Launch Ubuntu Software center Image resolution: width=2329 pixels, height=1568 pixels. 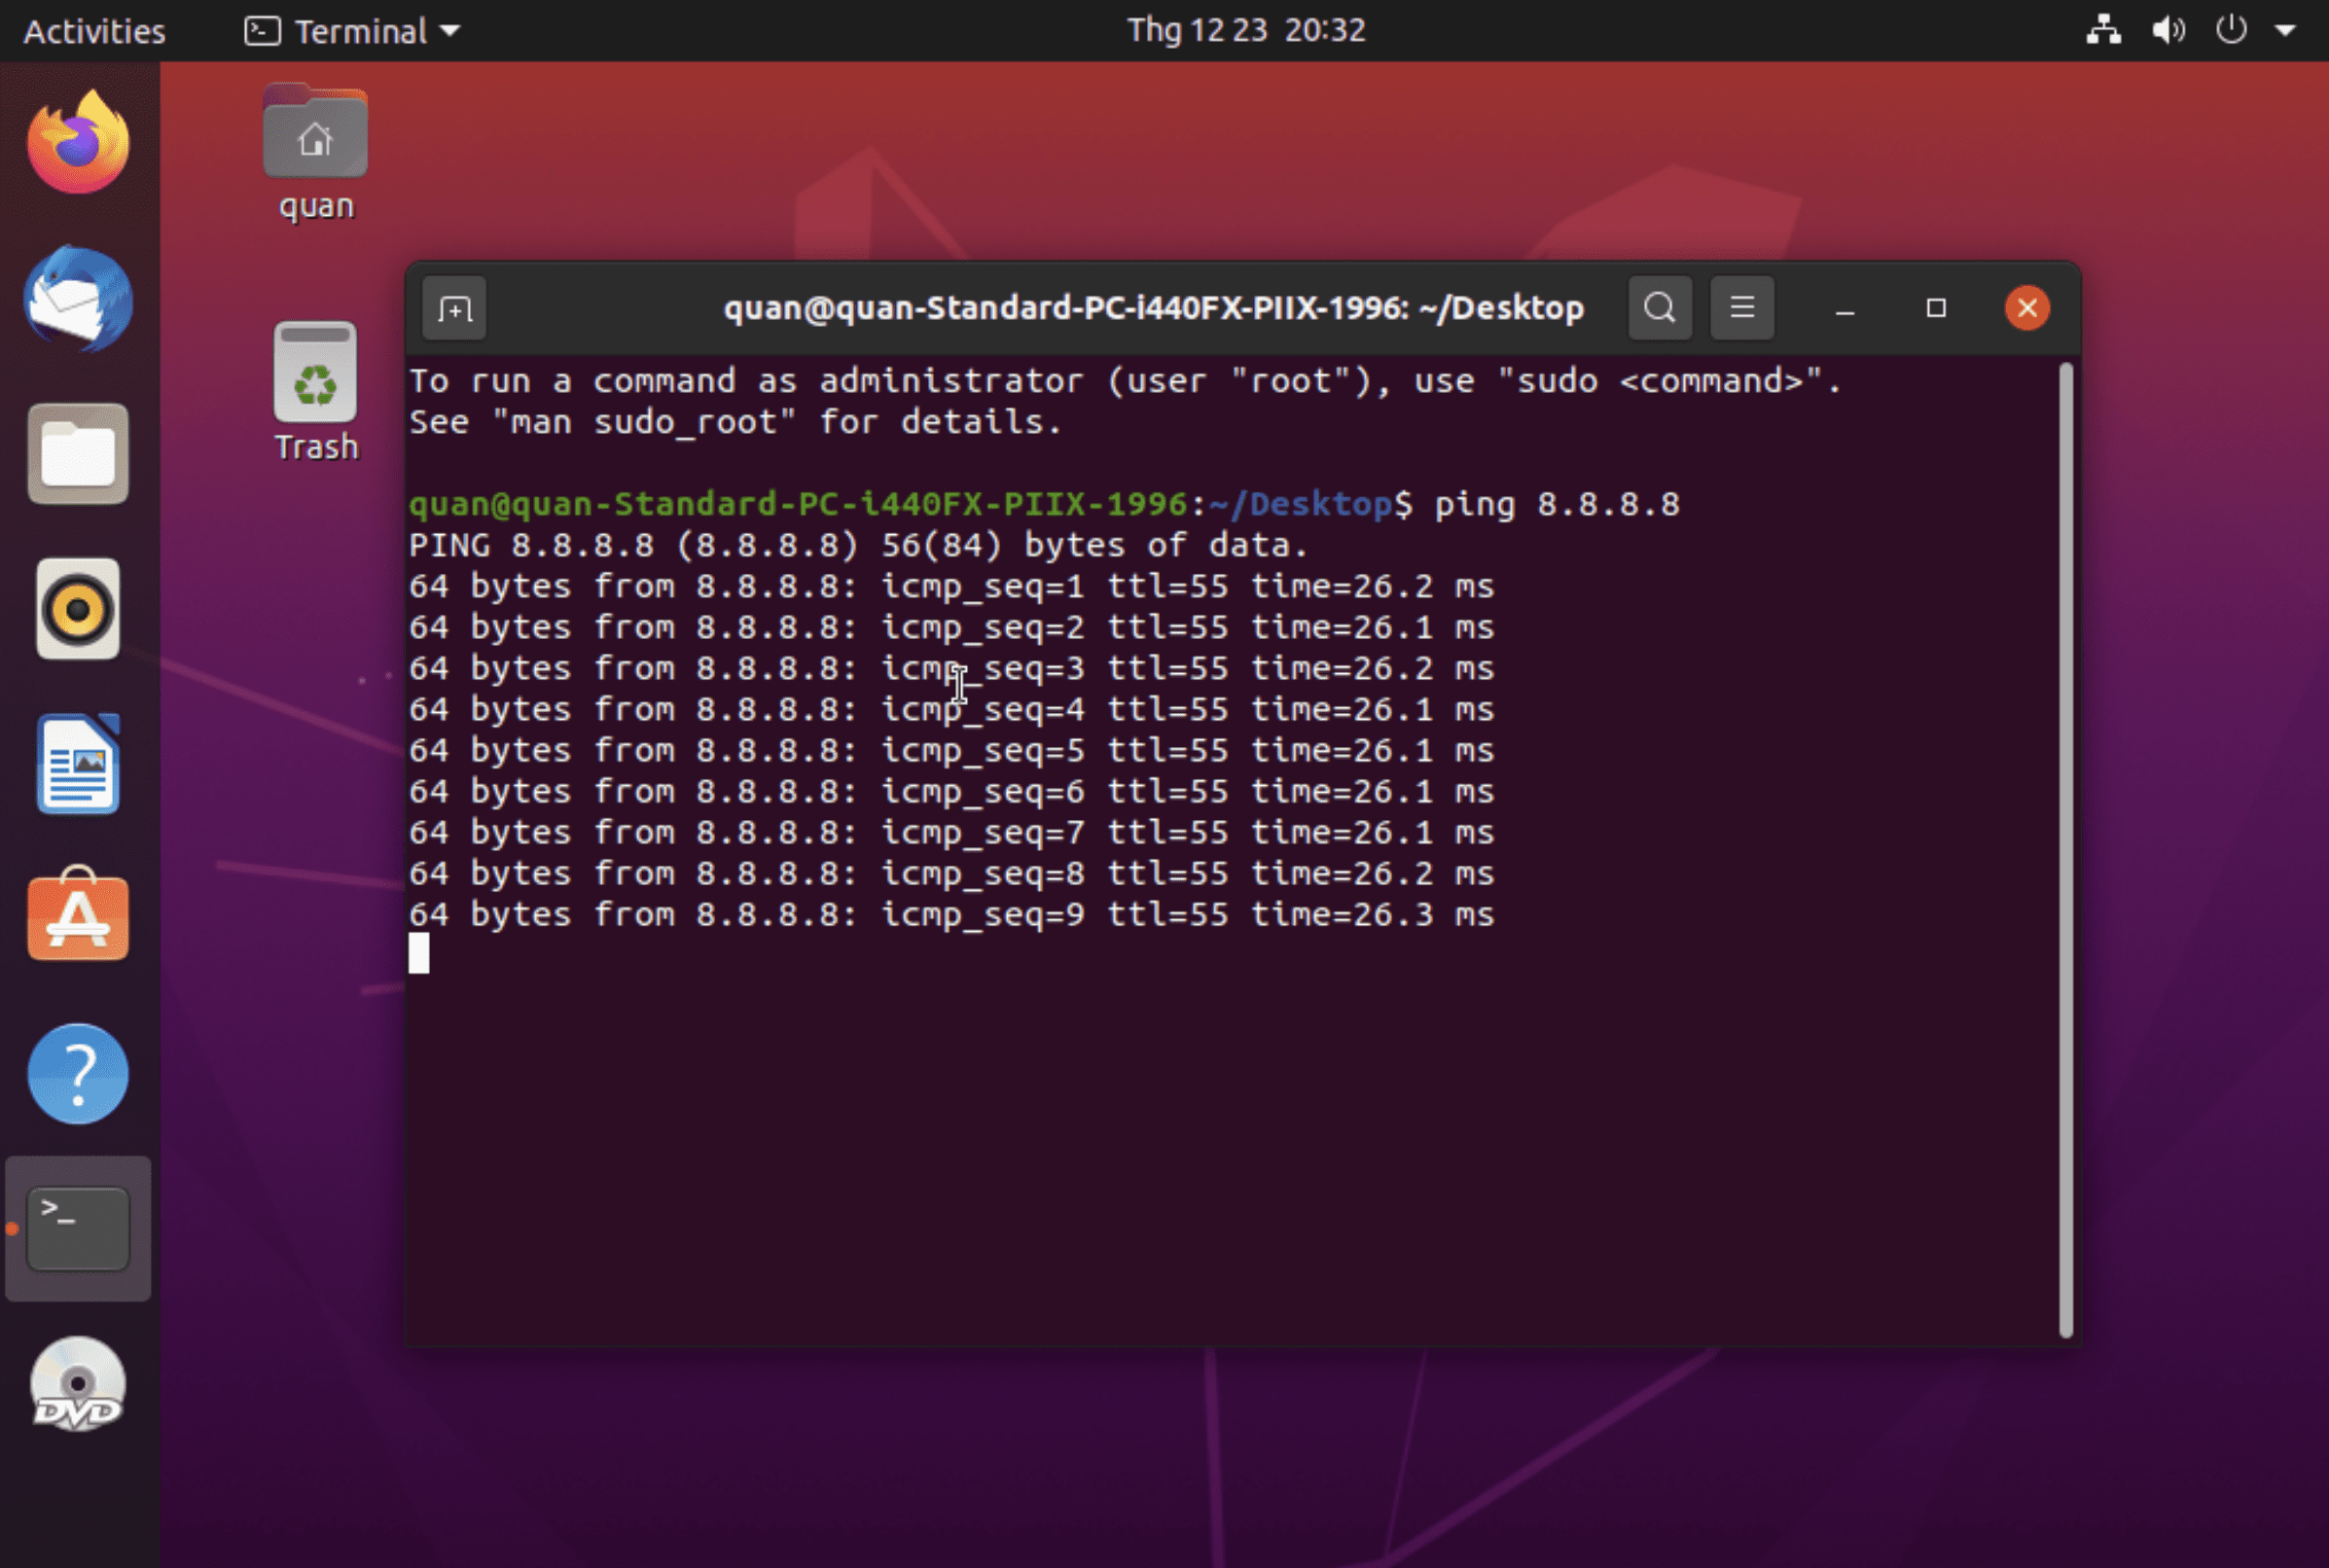point(77,917)
